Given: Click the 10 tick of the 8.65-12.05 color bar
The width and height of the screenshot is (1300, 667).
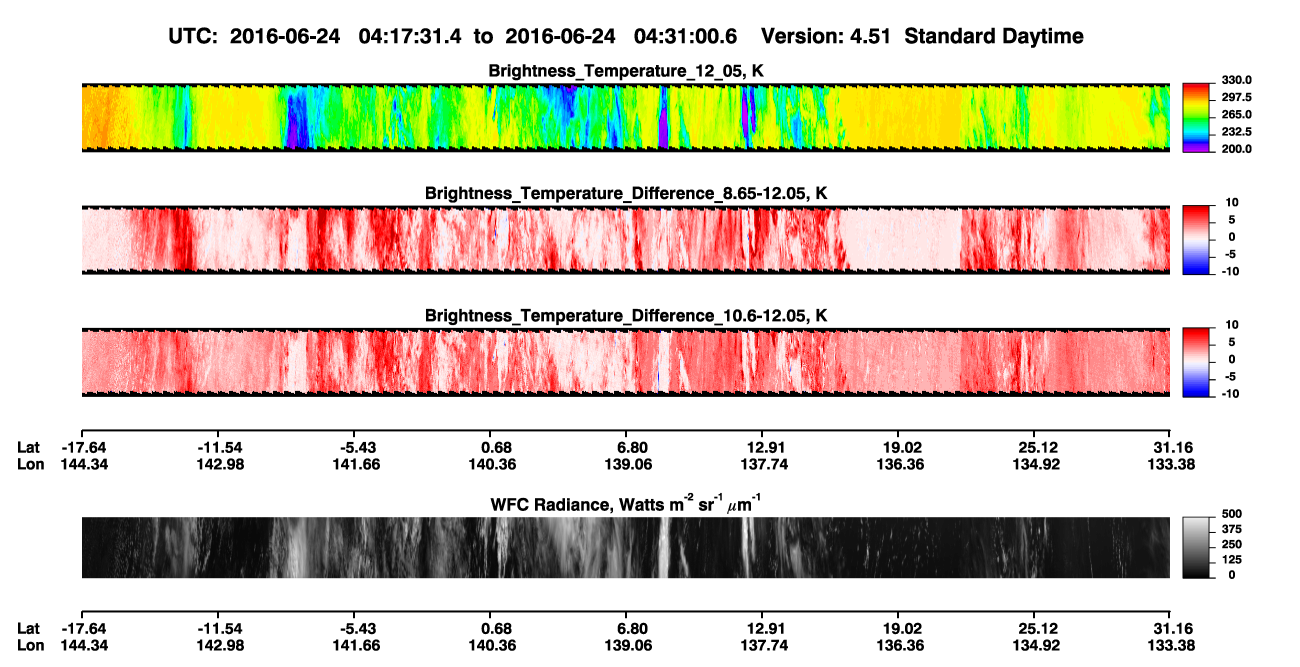Looking at the screenshot, I should (1231, 201).
